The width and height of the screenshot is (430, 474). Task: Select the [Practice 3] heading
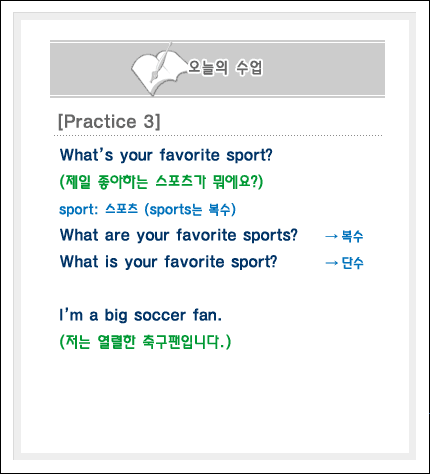(109, 121)
